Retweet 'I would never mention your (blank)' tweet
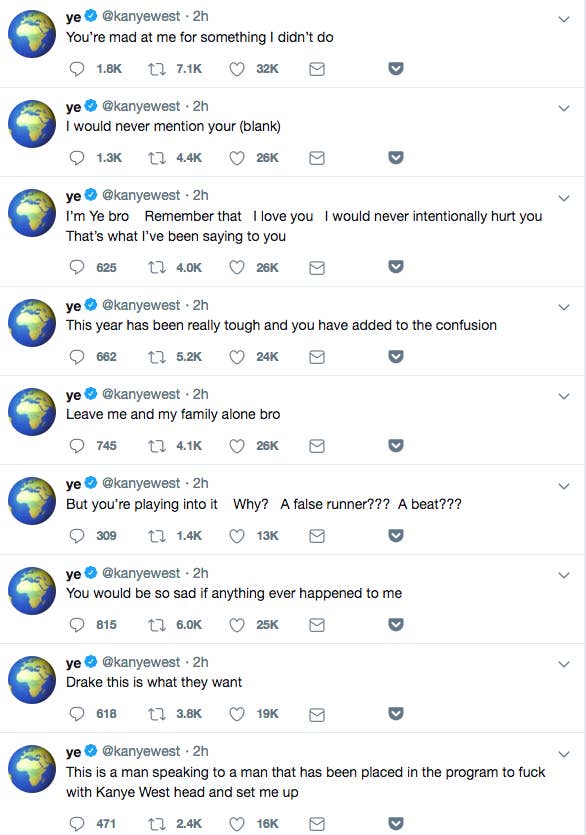586x835 pixels. coord(157,158)
